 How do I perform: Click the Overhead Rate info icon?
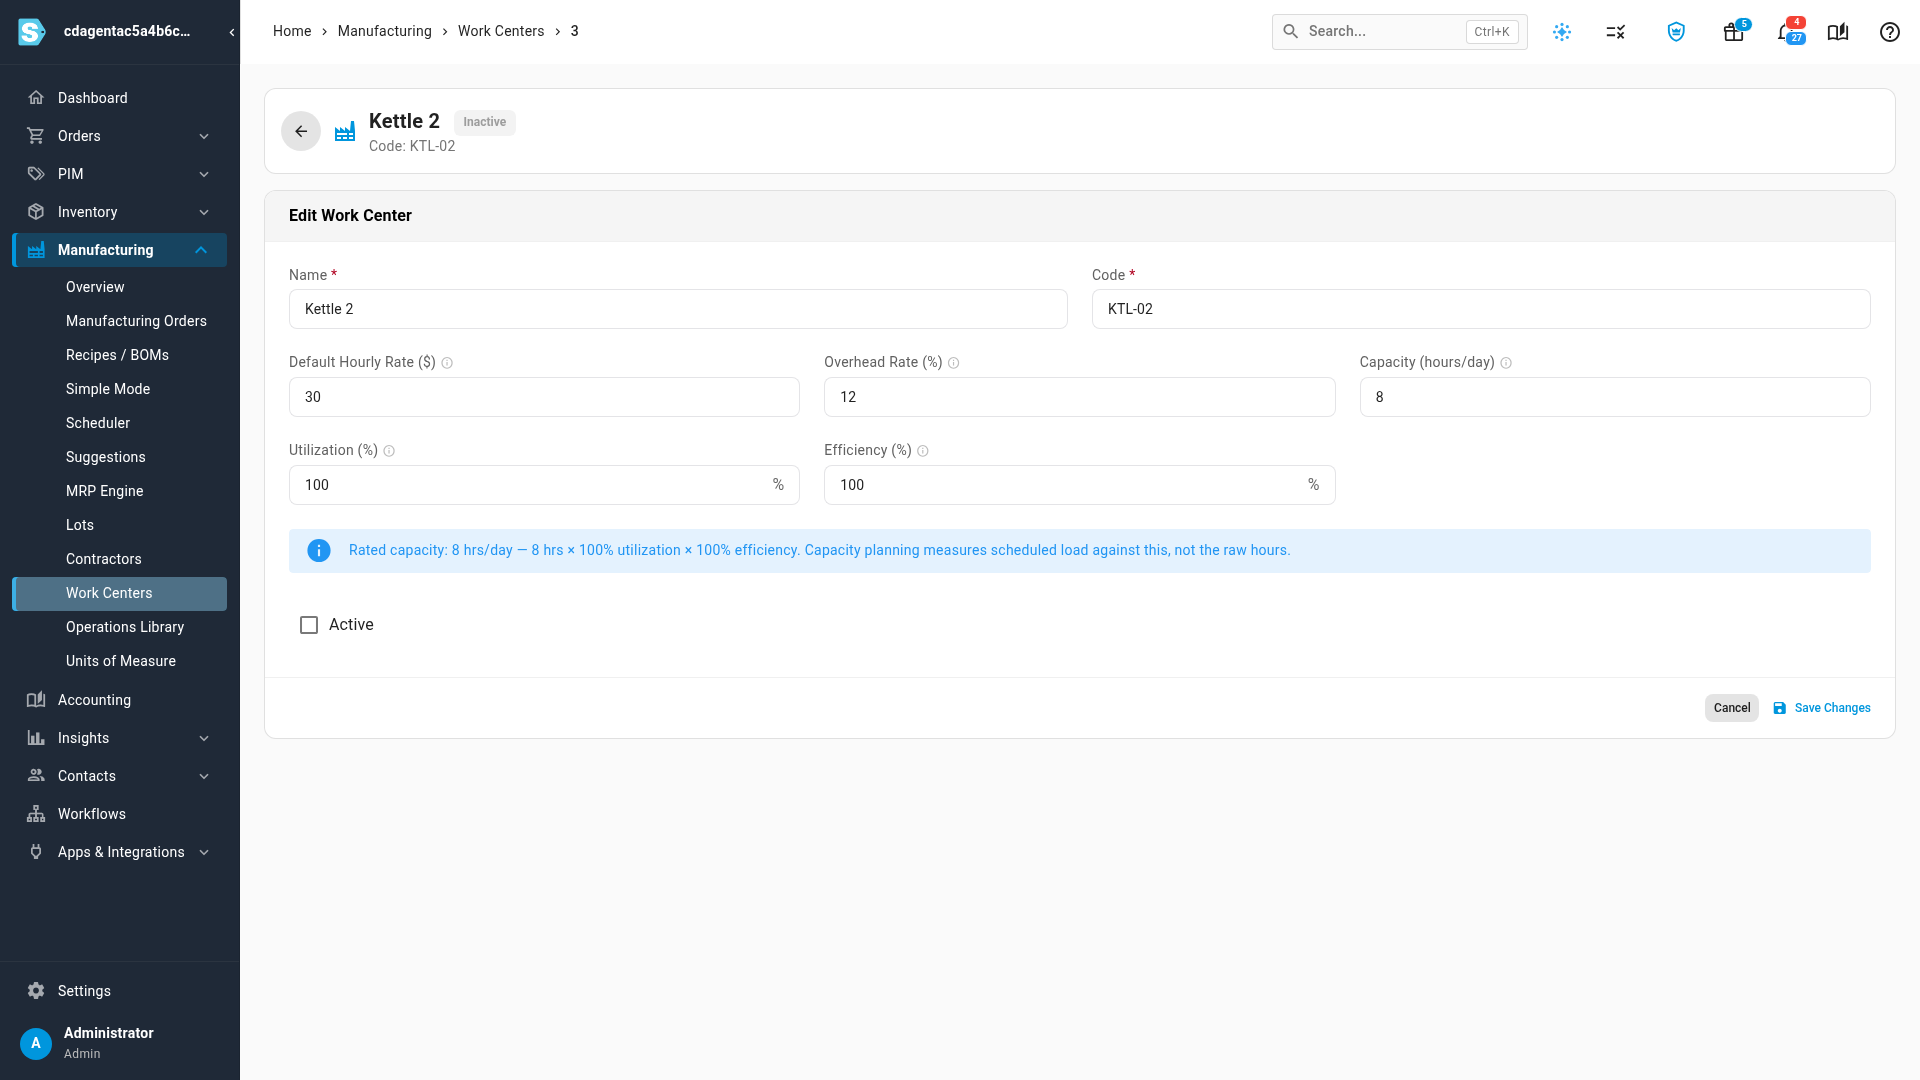click(953, 363)
